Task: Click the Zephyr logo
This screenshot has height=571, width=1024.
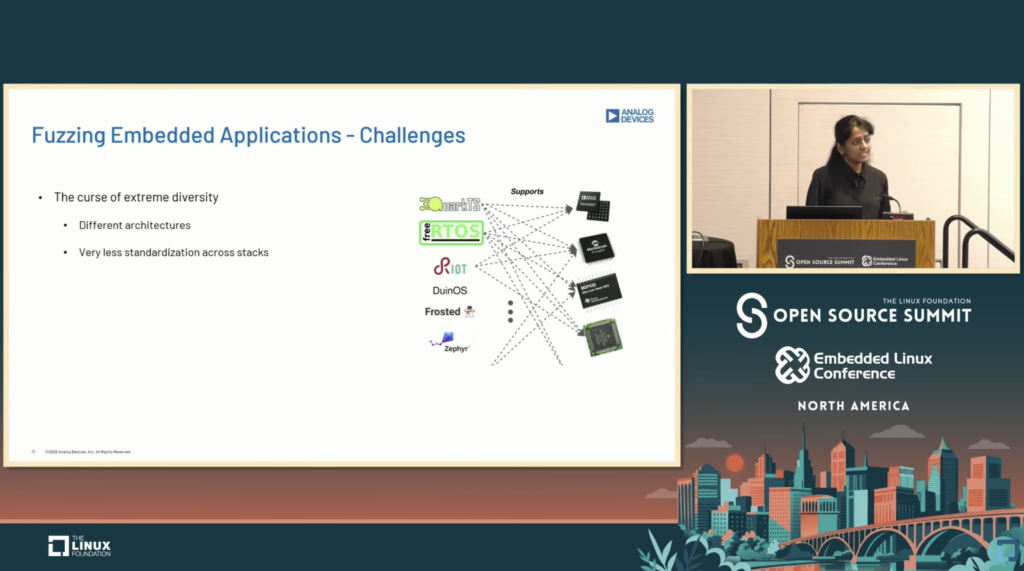Action: click(x=449, y=342)
